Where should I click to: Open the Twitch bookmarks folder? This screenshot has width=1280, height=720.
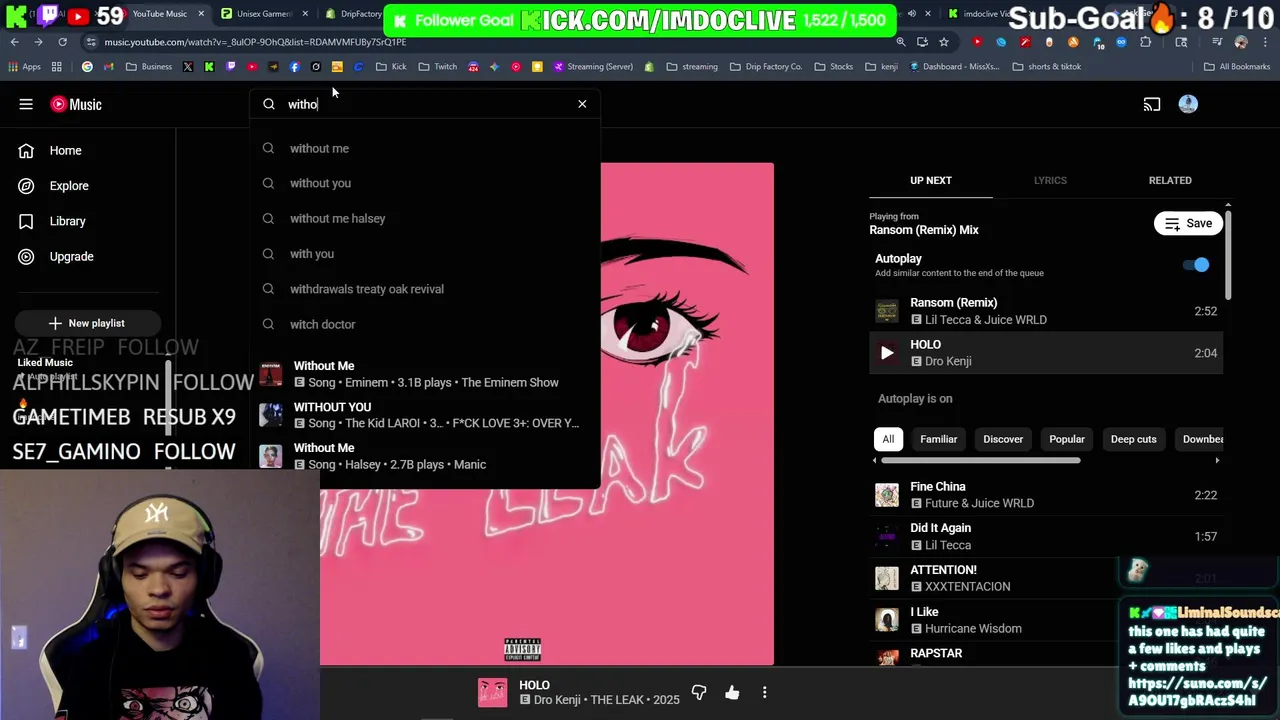pyautogui.click(x=437, y=67)
